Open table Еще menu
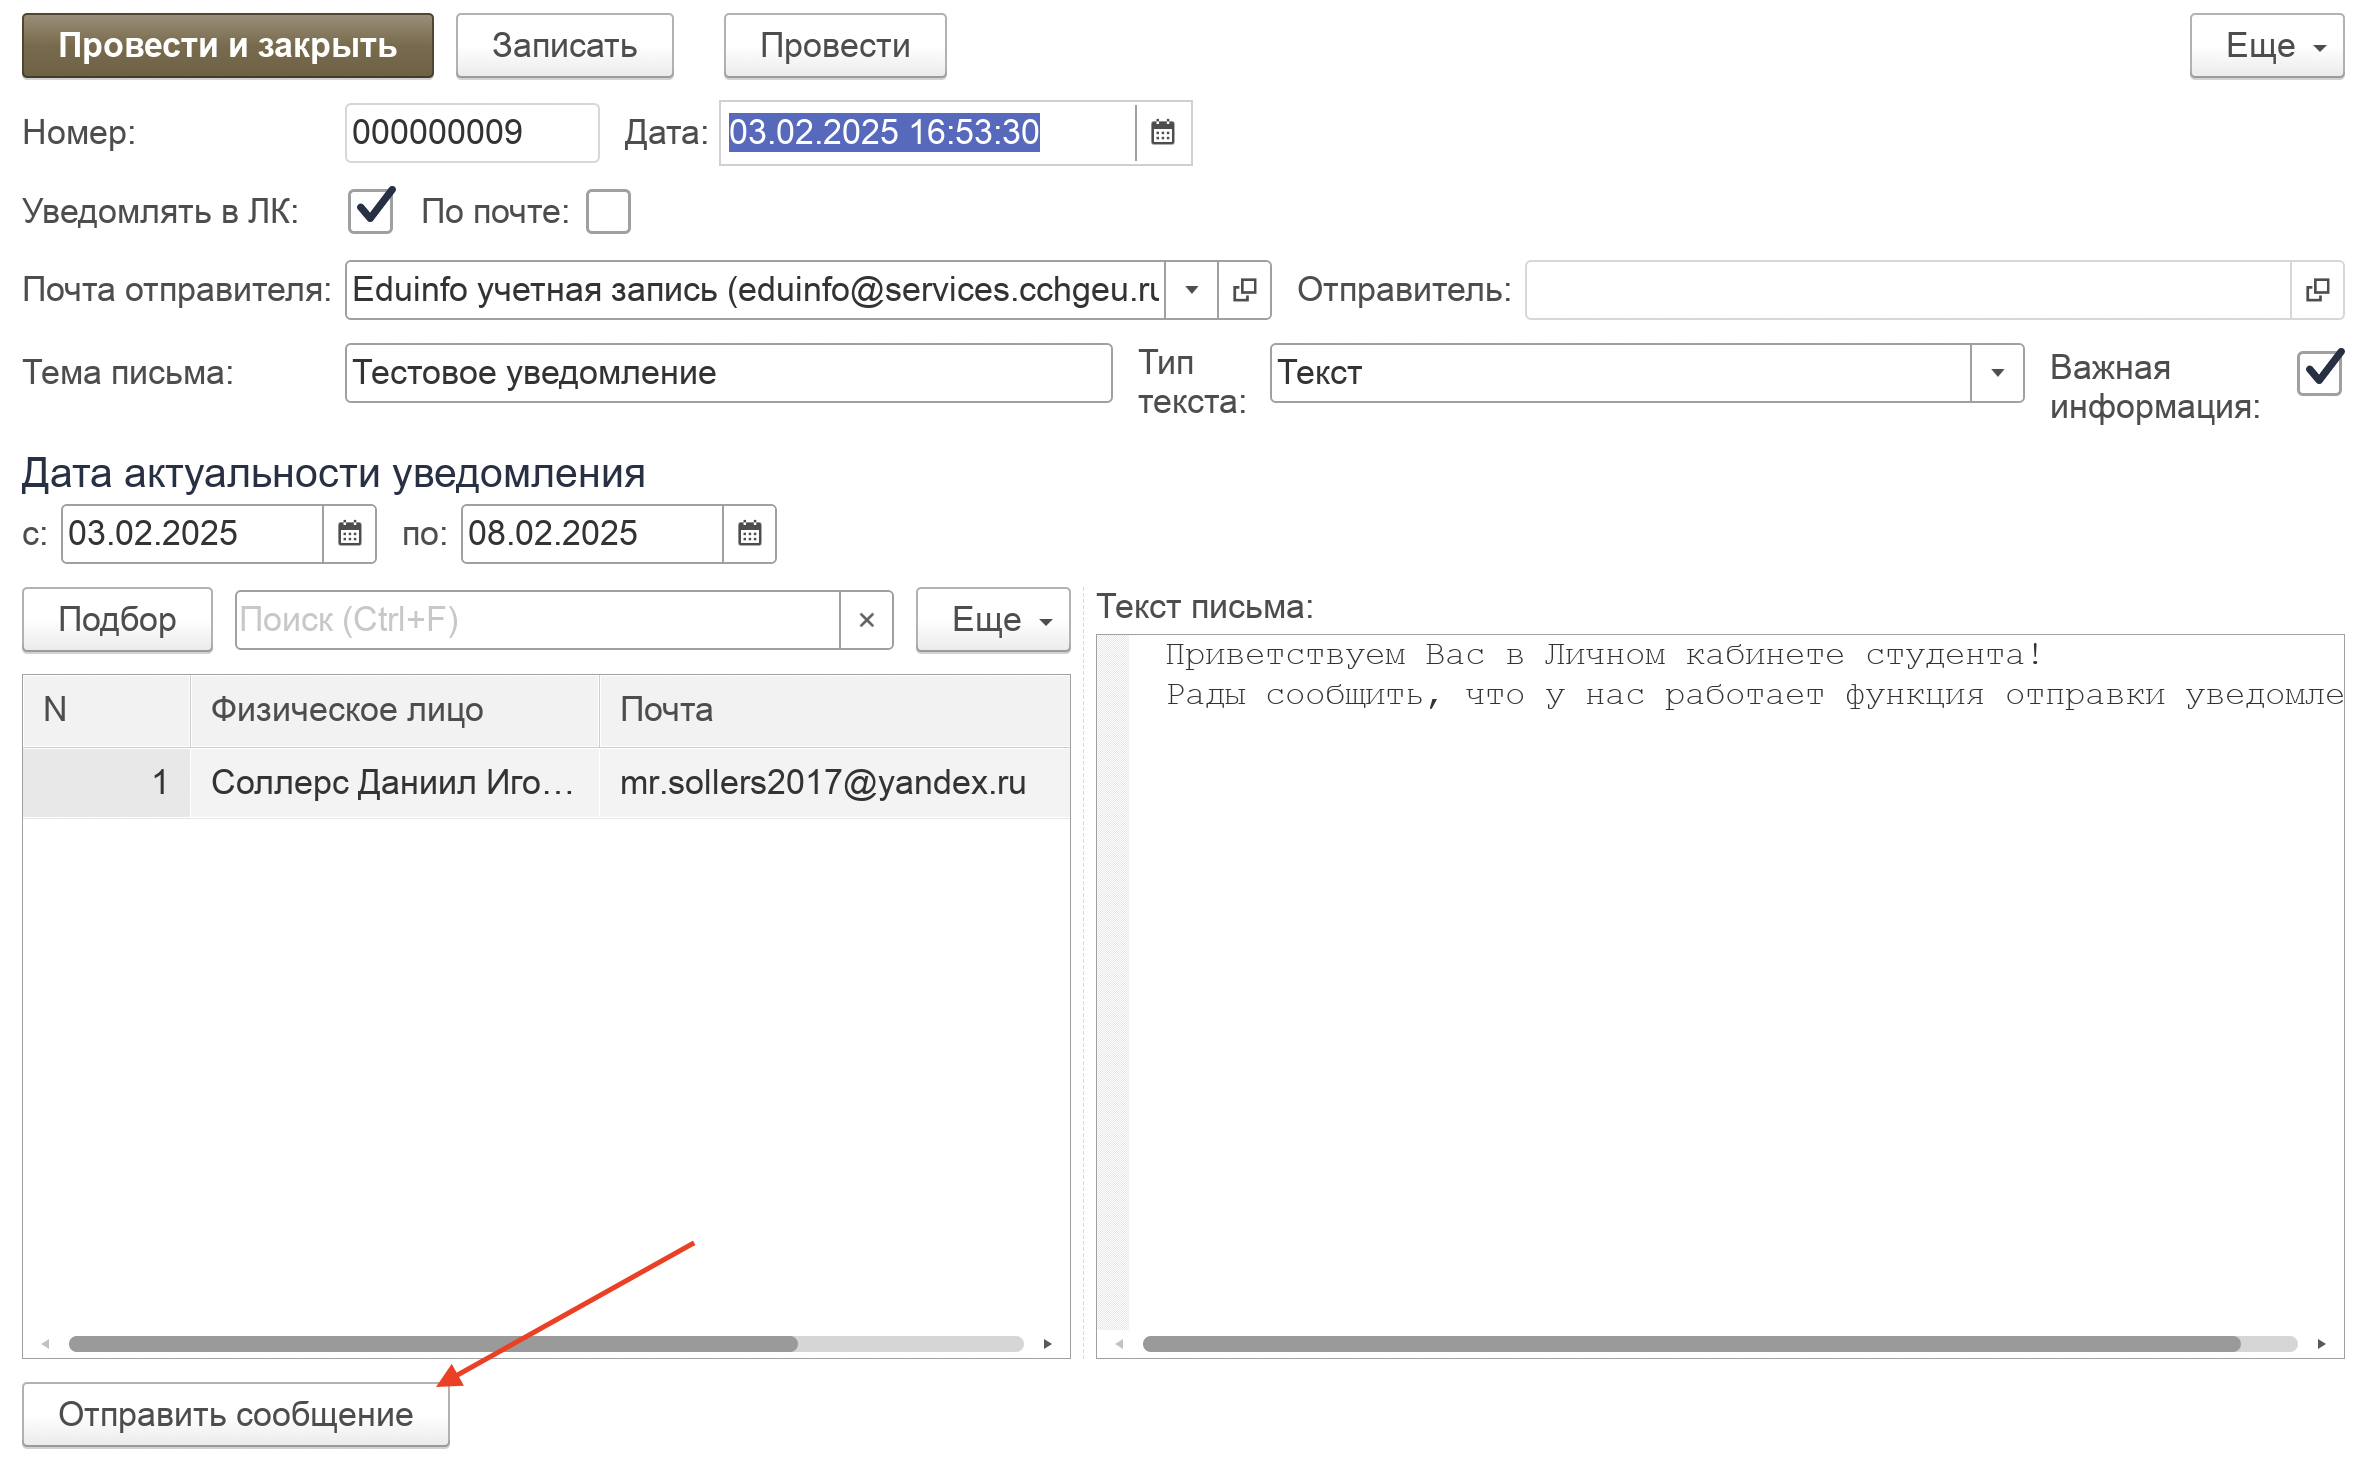The width and height of the screenshot is (2380, 1464). pos(992,620)
